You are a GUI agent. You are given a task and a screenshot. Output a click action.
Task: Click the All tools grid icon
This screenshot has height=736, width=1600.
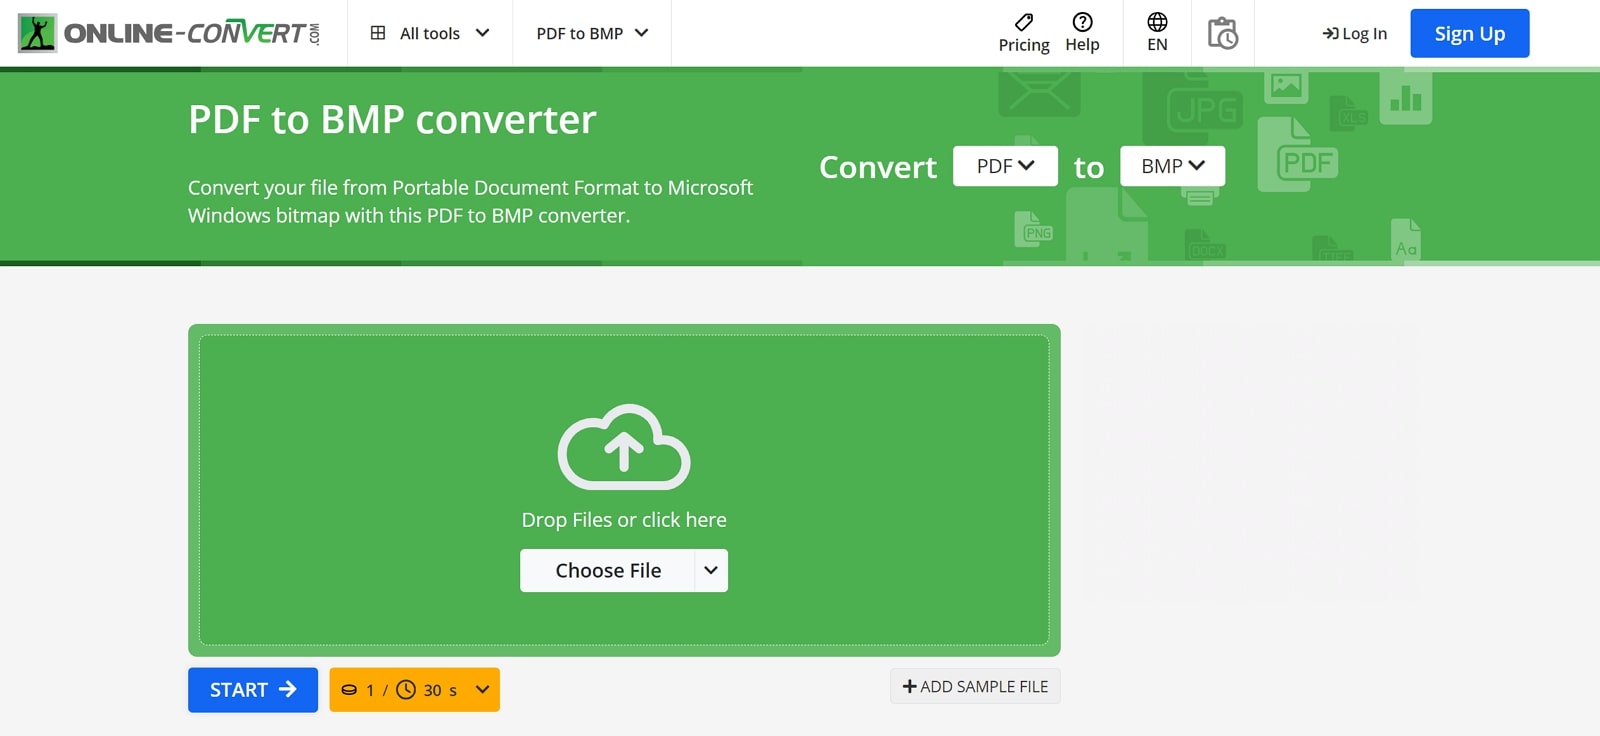[x=378, y=33]
